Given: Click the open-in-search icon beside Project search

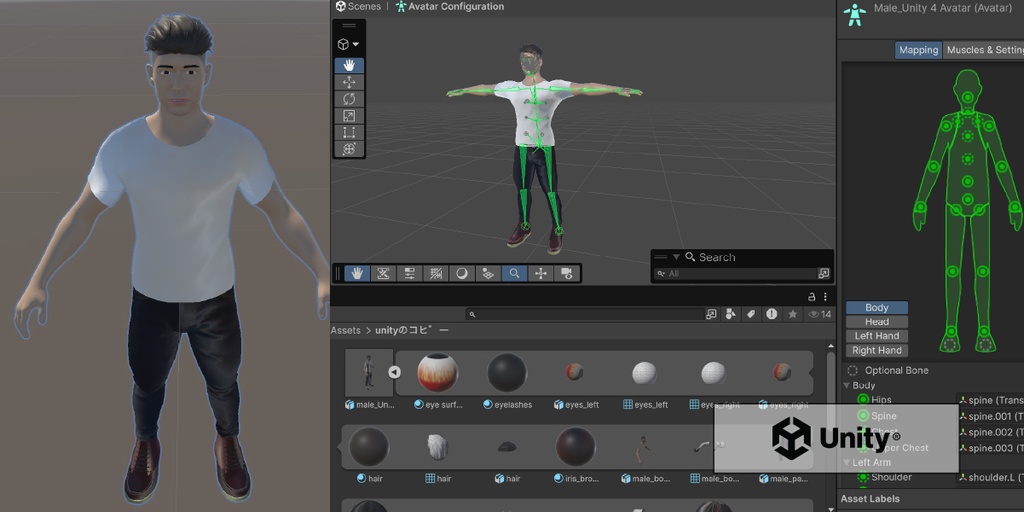Looking at the screenshot, I should pos(711,314).
